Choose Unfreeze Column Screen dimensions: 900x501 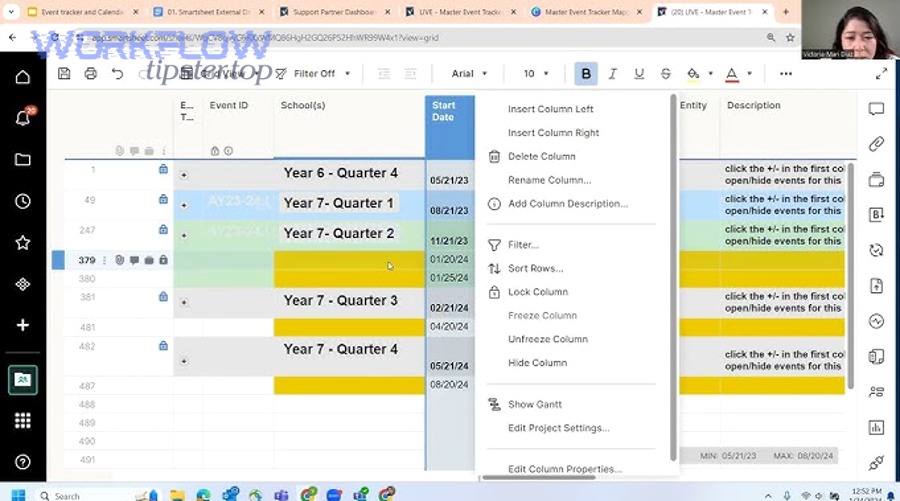click(x=548, y=339)
